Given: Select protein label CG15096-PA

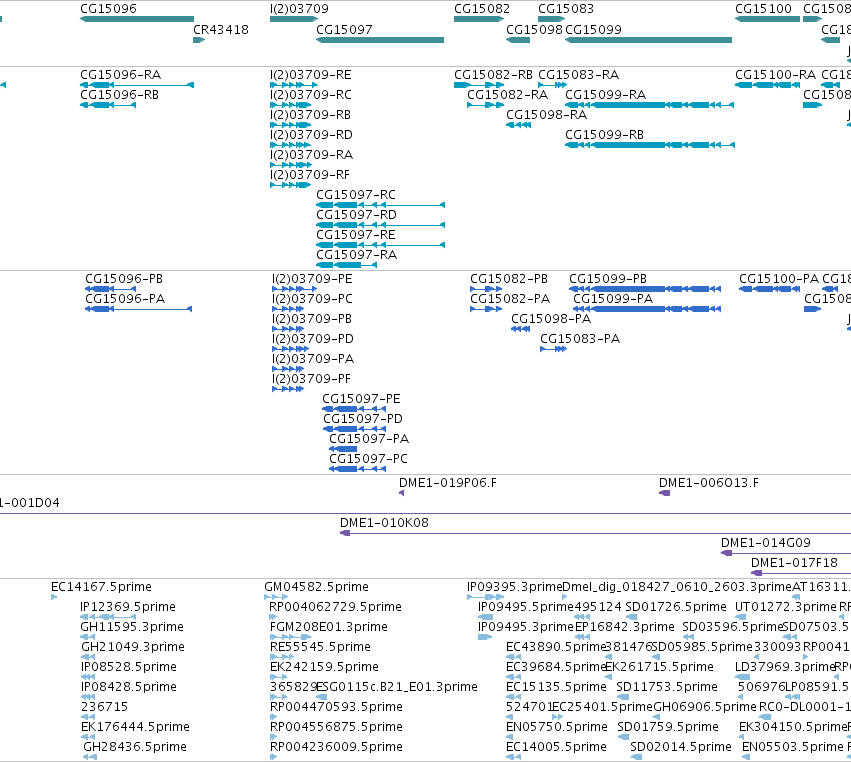Looking at the screenshot, I should (x=125, y=299).
